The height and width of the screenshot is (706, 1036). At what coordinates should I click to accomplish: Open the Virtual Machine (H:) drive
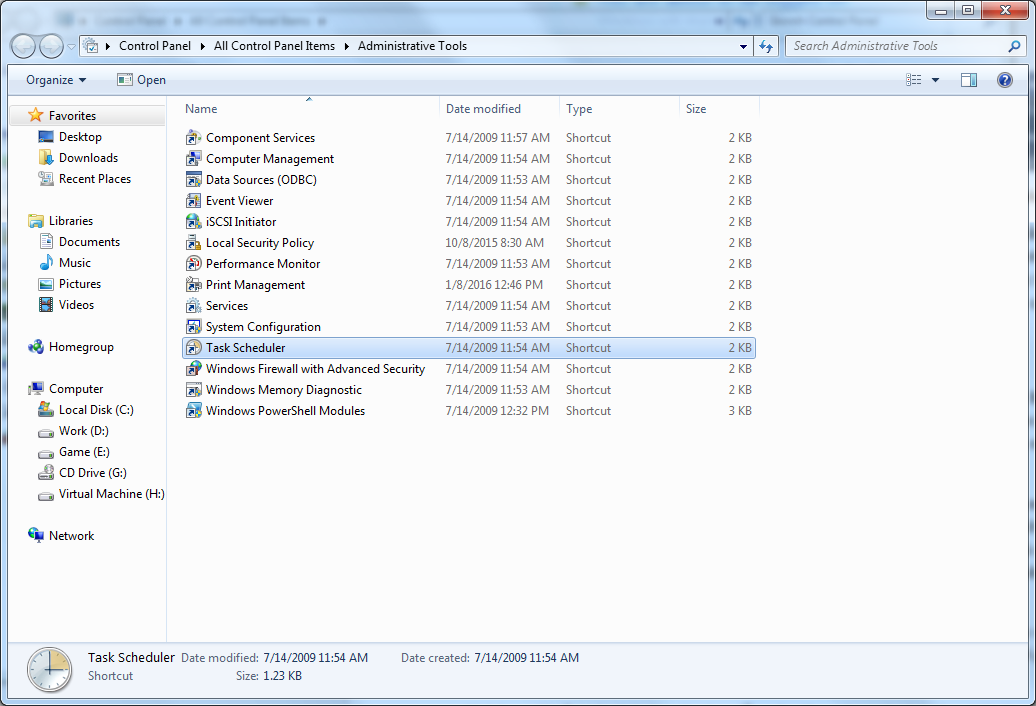[111, 494]
